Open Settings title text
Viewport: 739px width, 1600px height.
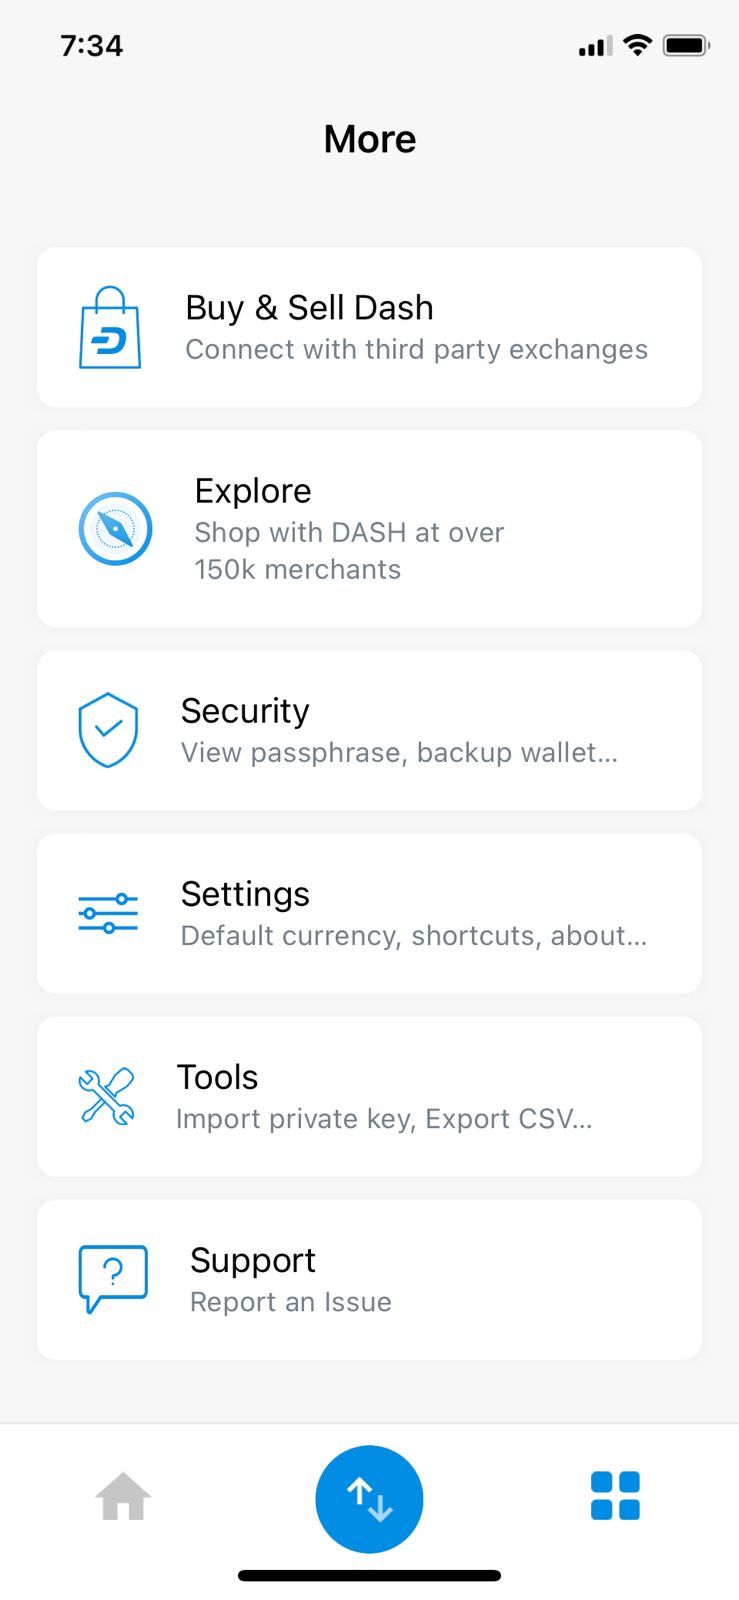pos(245,894)
